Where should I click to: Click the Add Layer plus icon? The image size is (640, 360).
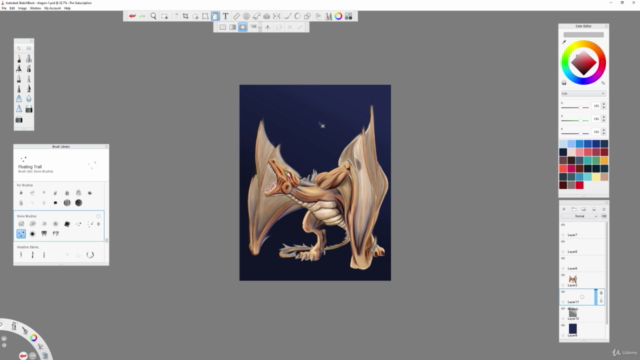tap(564, 209)
